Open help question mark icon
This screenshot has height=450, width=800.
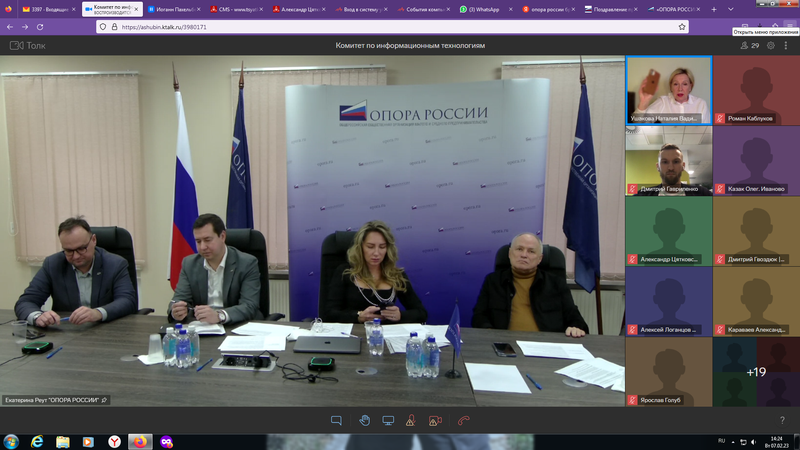[x=782, y=421]
